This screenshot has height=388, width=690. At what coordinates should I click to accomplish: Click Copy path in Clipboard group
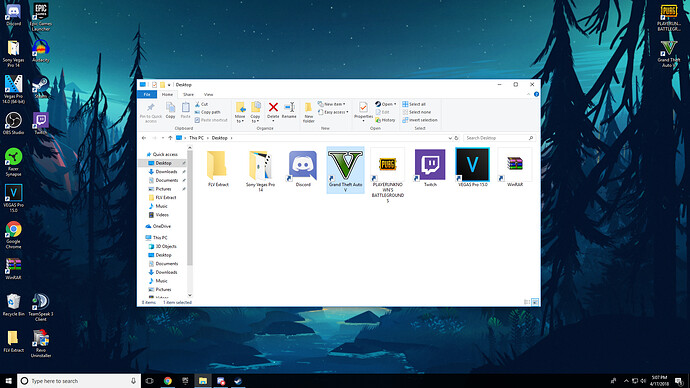[x=207, y=112]
